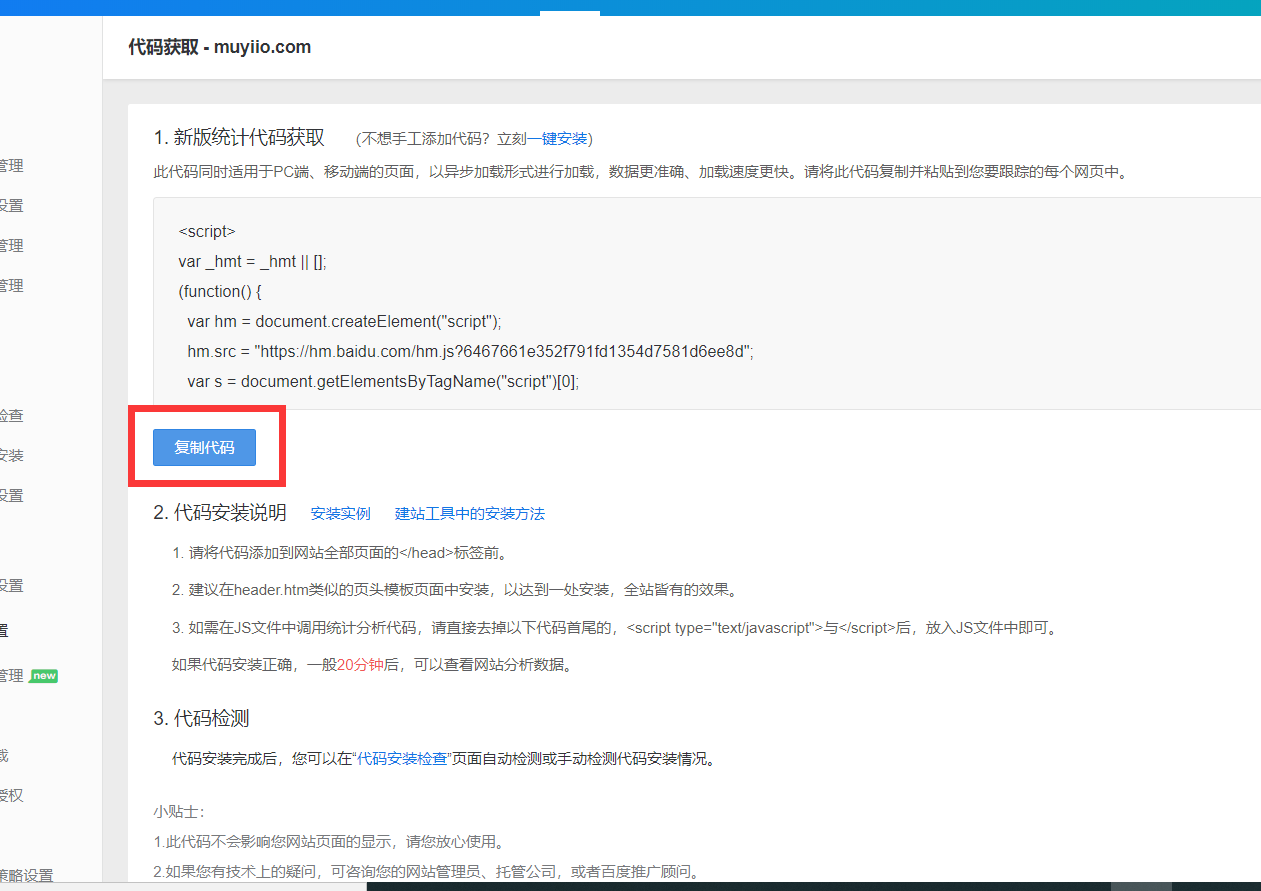Click the hm.src baidu URL line
This screenshot has width=1261, height=891.
pos(470,351)
